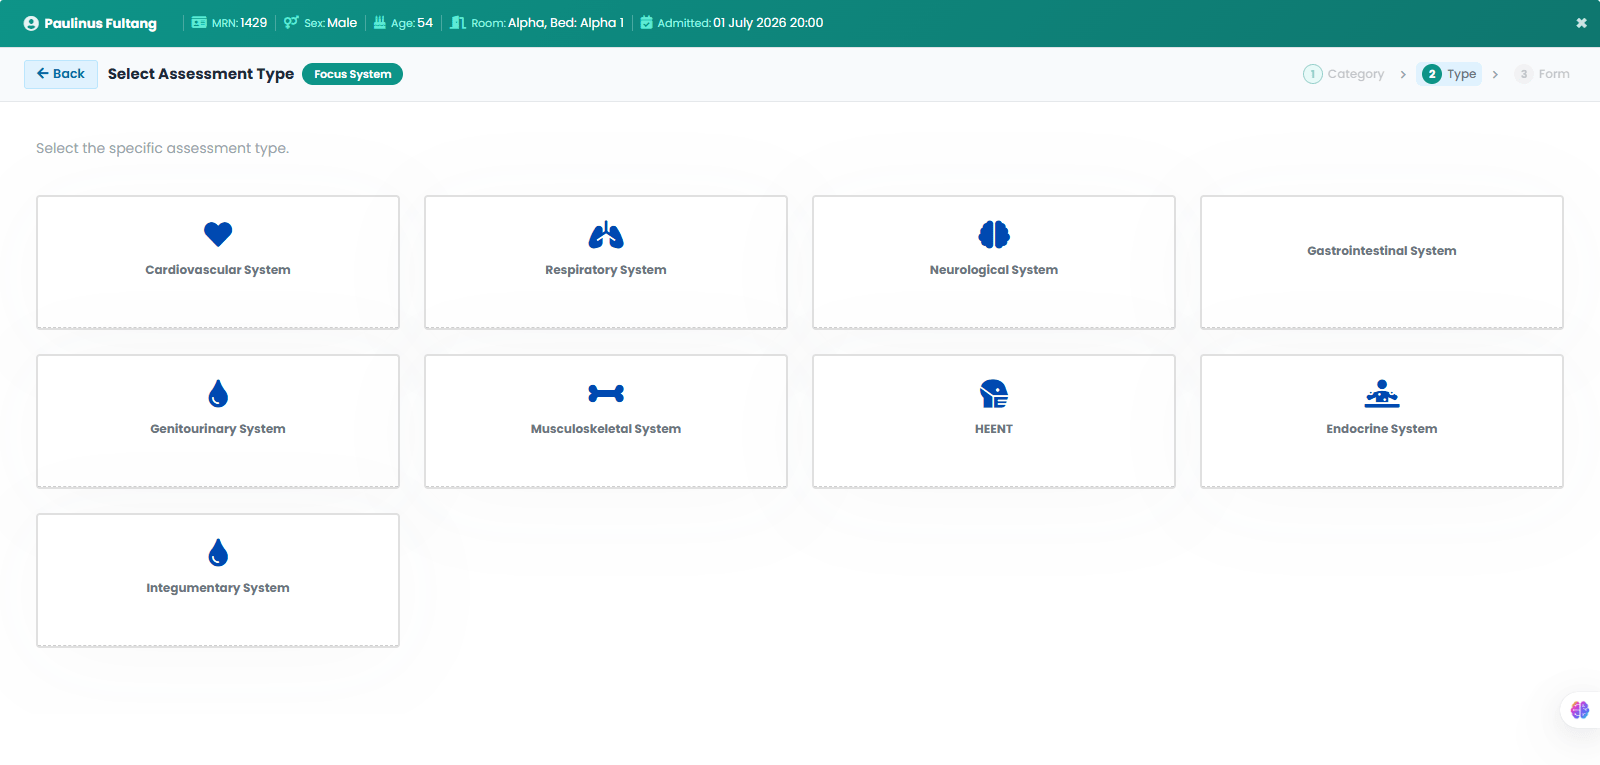Go to the Form step
The width and height of the screenshot is (1600, 765).
pyautogui.click(x=1542, y=74)
